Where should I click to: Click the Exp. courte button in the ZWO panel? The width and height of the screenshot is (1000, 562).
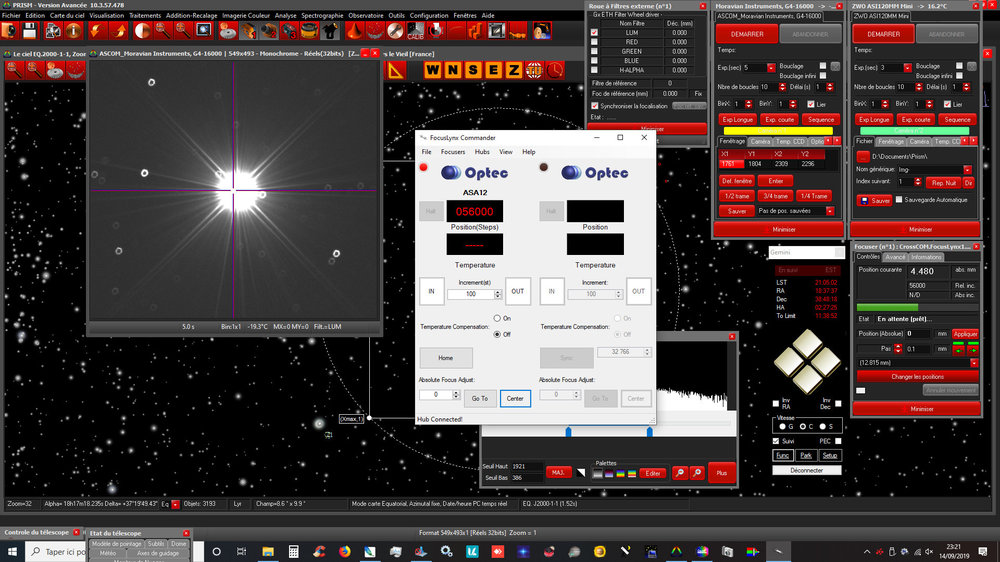coord(916,119)
